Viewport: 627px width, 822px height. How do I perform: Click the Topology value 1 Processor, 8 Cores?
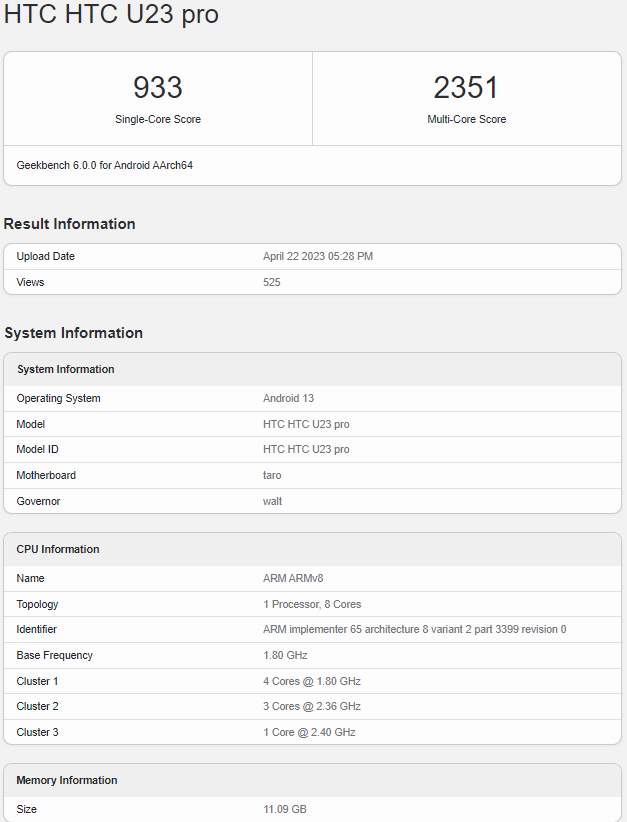pyautogui.click(x=312, y=605)
